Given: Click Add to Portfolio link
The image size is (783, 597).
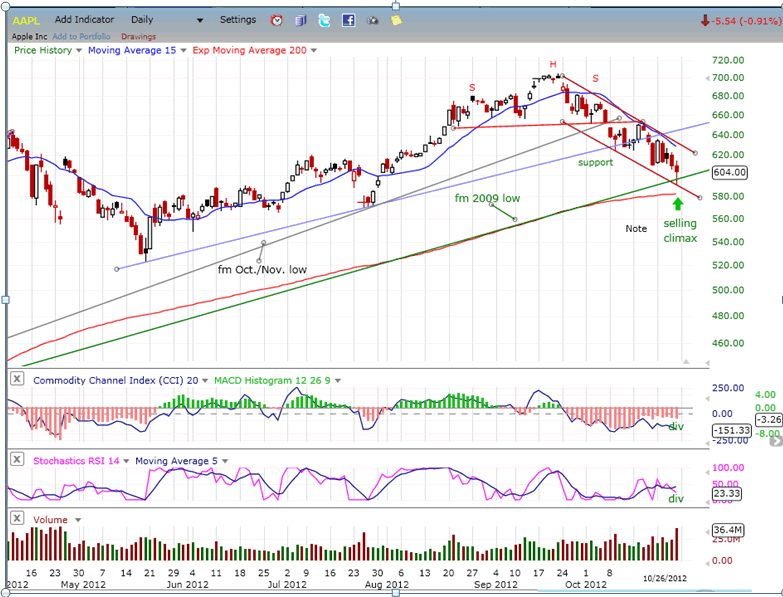Looking at the screenshot, I should [81, 36].
